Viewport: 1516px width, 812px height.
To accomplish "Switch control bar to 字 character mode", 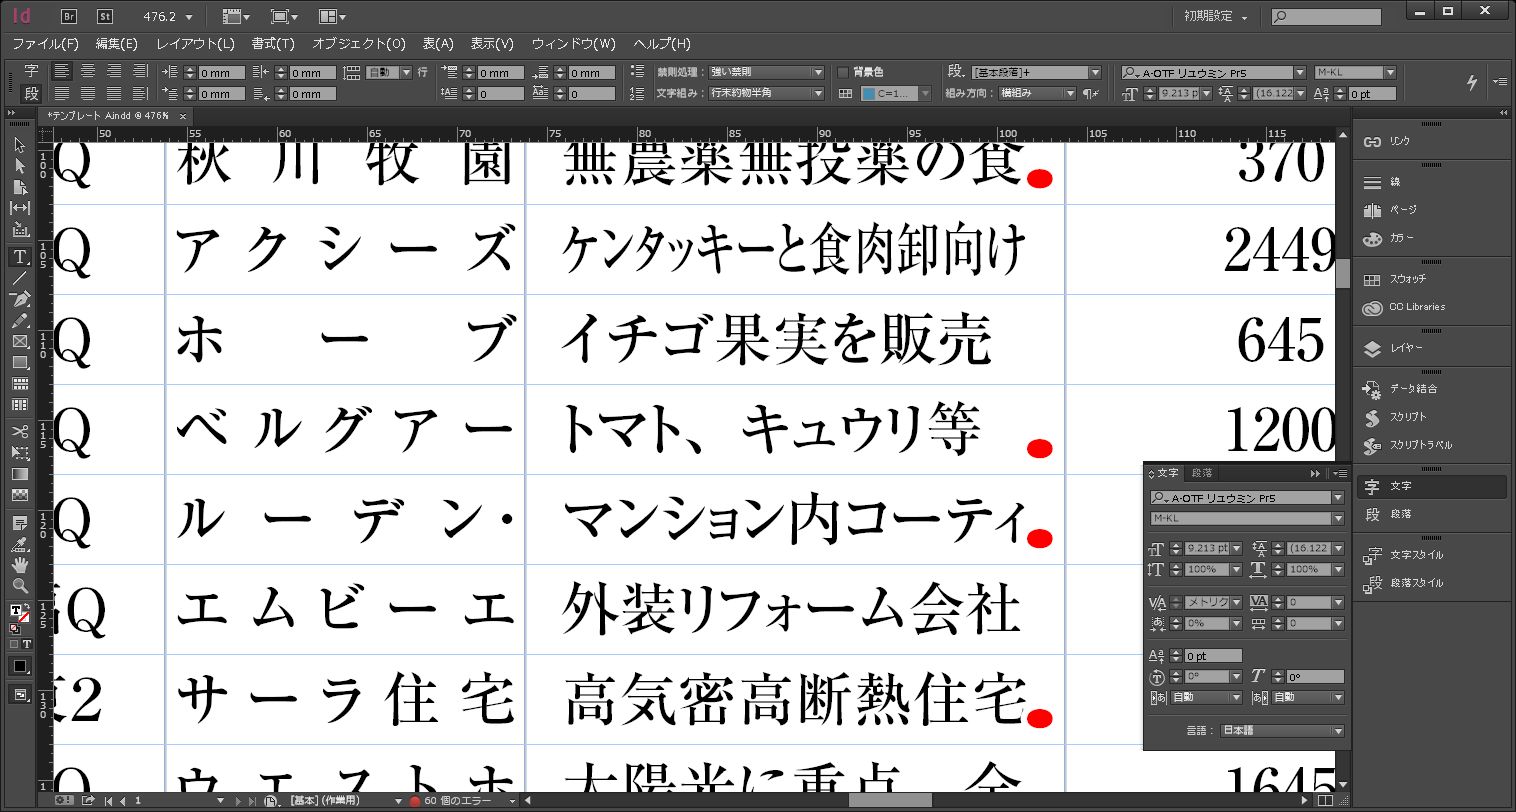I will coord(31,71).
